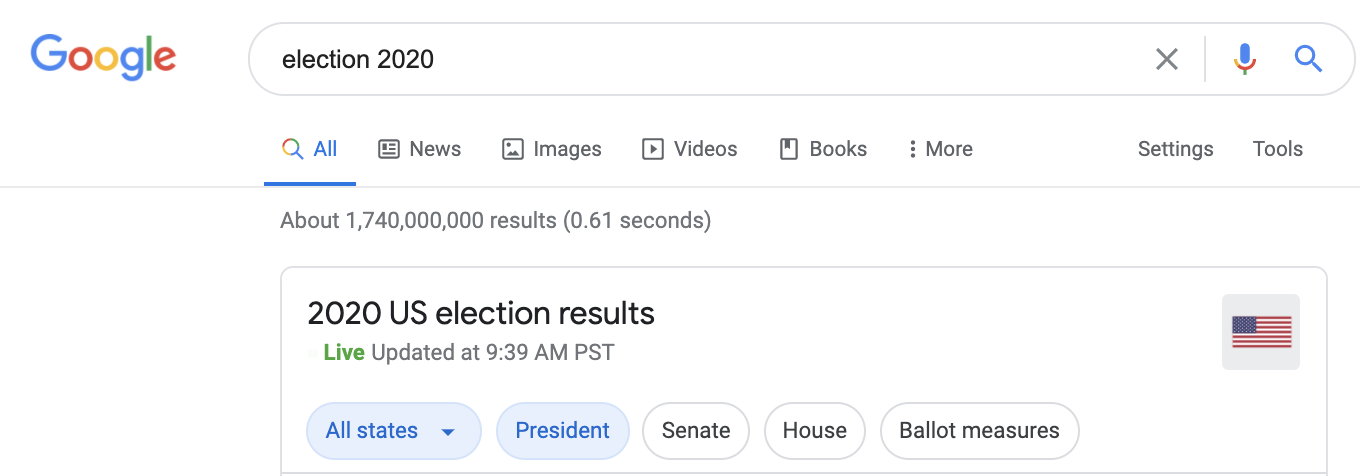This screenshot has height=476, width=1360.
Task: Click the News tab newspaper icon
Action: click(x=389, y=149)
